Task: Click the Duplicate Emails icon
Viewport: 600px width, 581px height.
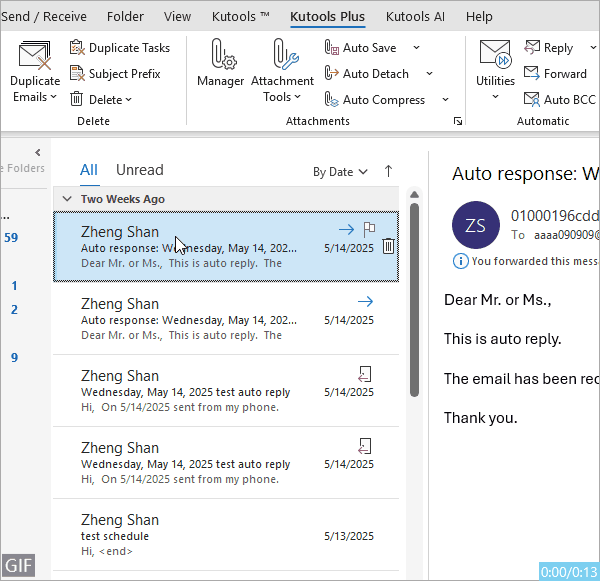Action: tap(35, 58)
